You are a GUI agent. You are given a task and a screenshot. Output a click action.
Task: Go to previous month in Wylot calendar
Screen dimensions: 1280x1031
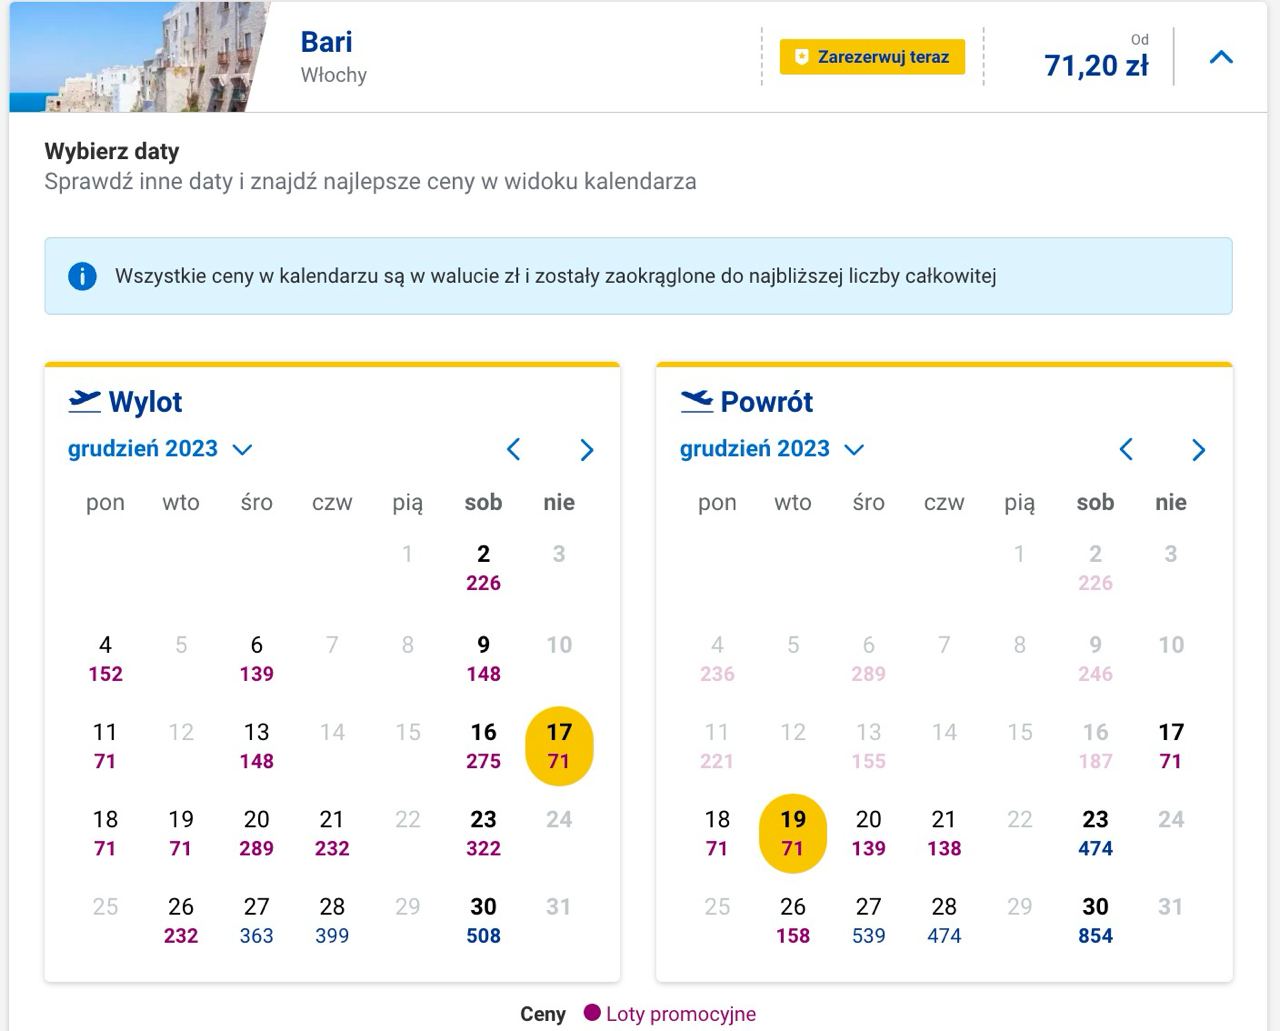coord(514,450)
